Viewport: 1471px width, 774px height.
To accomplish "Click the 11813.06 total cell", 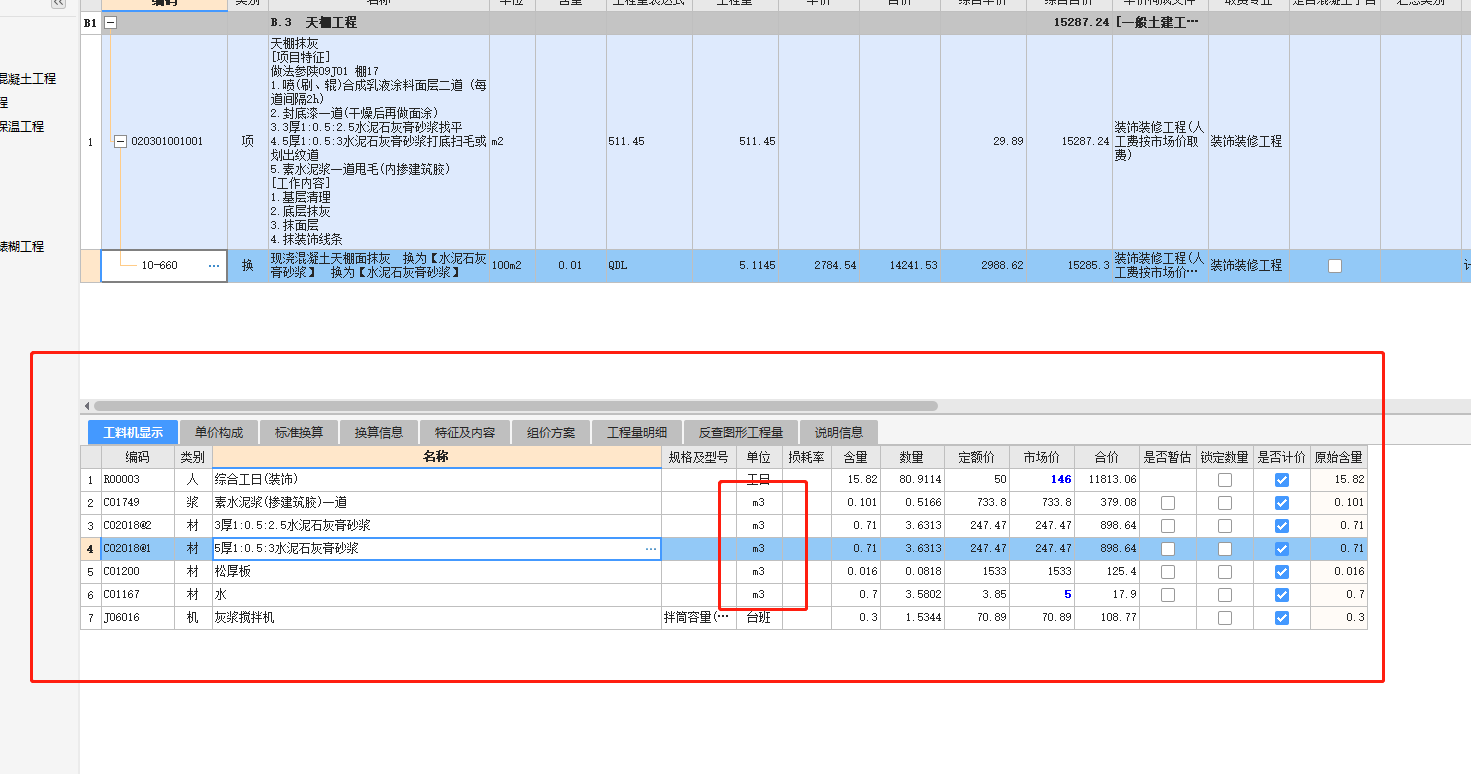I will (x=1107, y=480).
